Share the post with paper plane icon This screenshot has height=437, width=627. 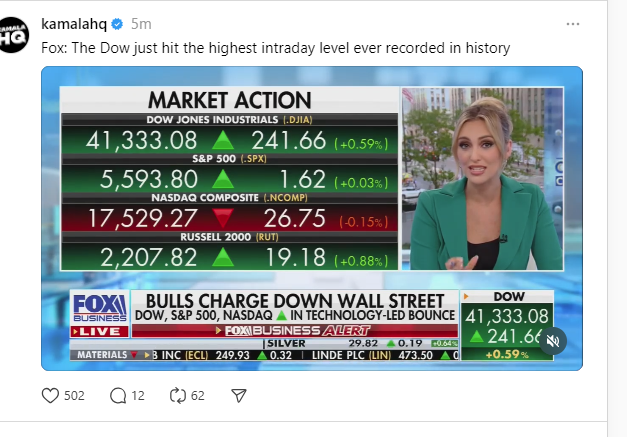[x=239, y=395]
